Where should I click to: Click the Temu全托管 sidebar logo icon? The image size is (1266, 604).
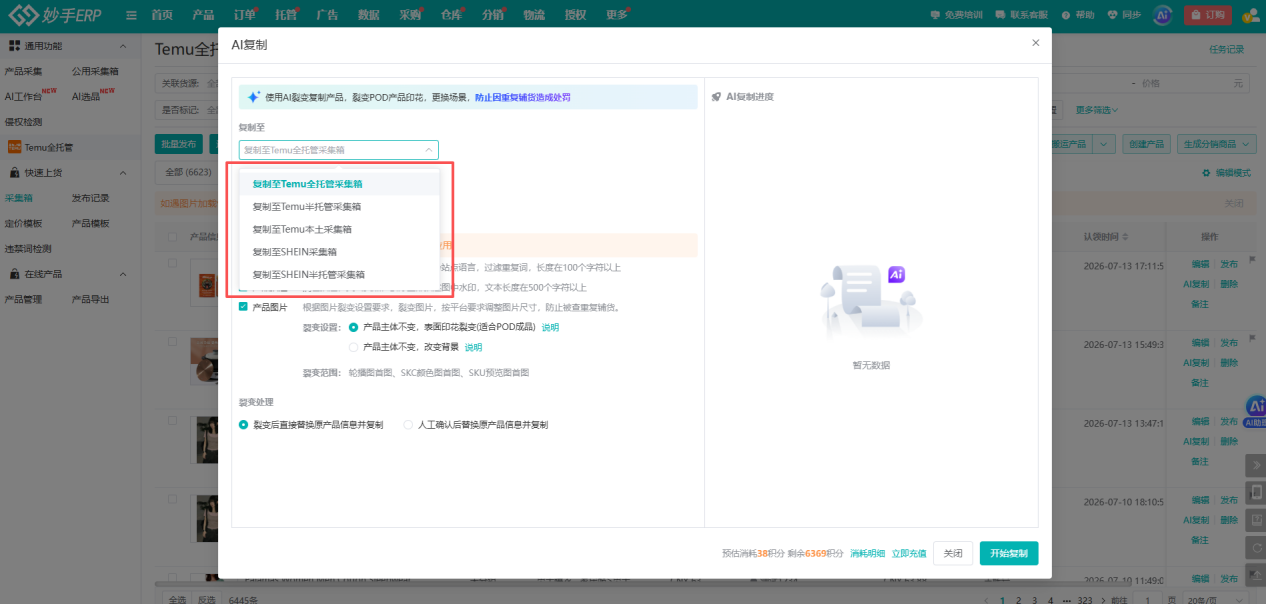pos(14,147)
